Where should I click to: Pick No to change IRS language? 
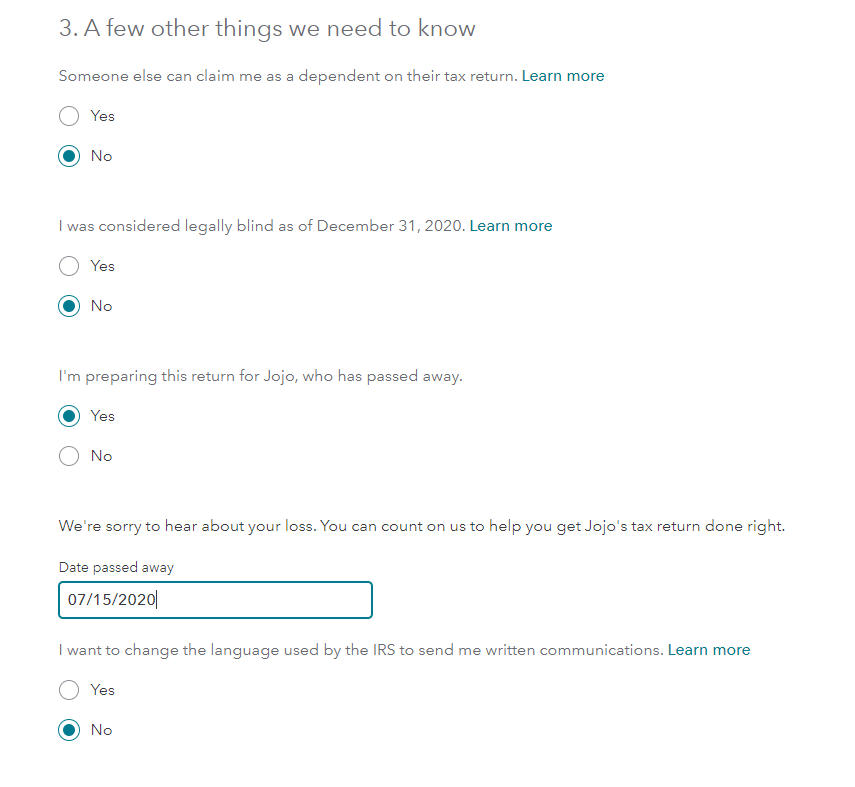pyautogui.click(x=69, y=730)
